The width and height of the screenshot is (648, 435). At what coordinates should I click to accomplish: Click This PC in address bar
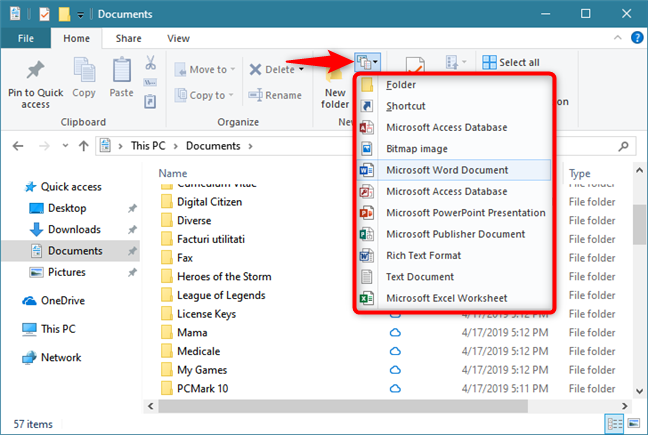pos(148,146)
